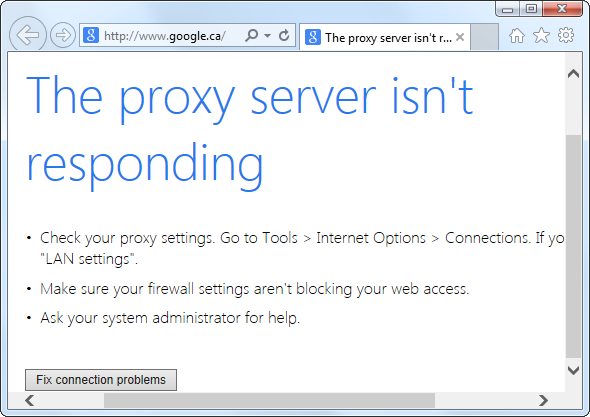Image resolution: width=590 pixels, height=417 pixels.
Task: Refresh the page with the reload icon
Action: (284, 35)
